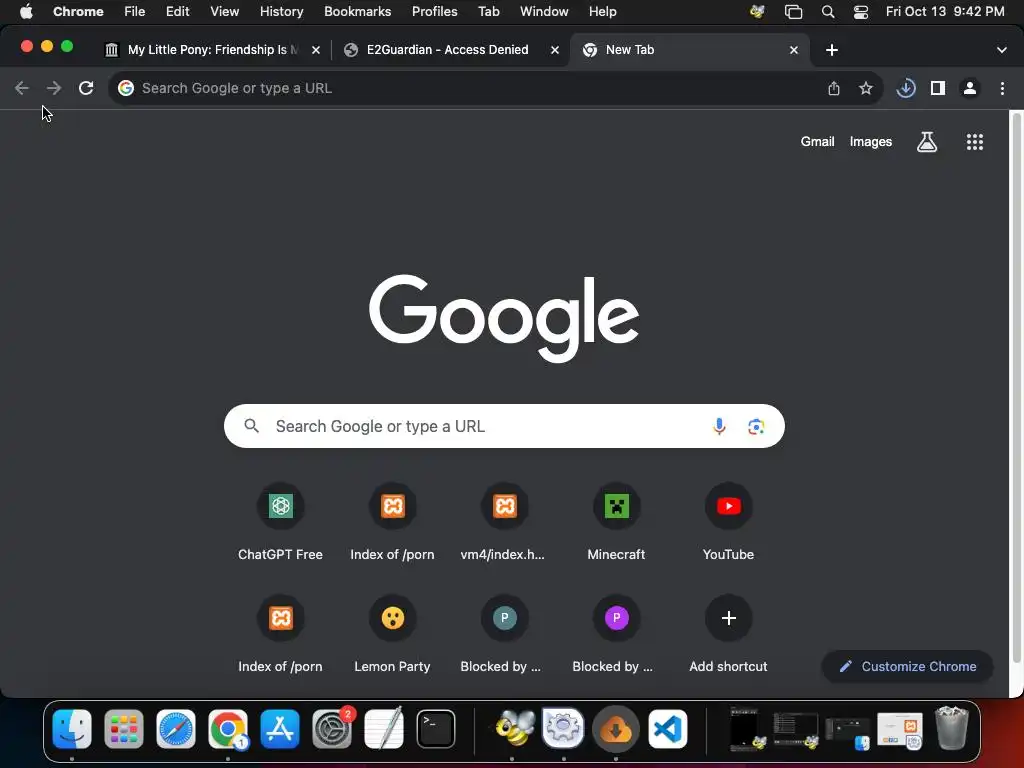Open the Apple menu
The height and width of the screenshot is (768, 1024).
click(26, 12)
